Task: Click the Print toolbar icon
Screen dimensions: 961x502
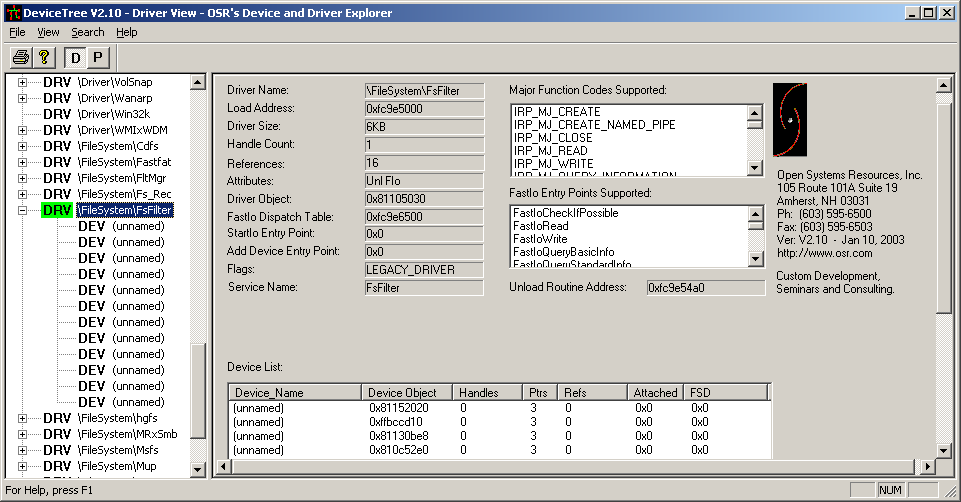Action: click(21, 58)
